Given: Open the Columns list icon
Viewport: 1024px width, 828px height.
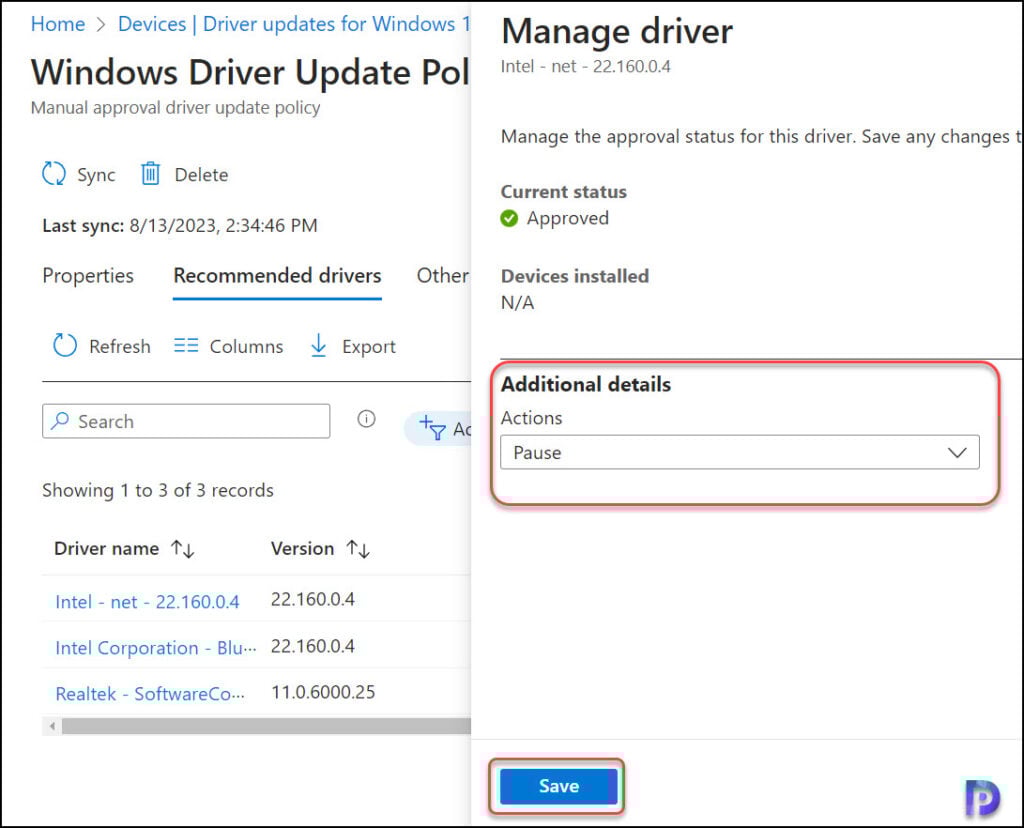Looking at the screenshot, I should 186,345.
